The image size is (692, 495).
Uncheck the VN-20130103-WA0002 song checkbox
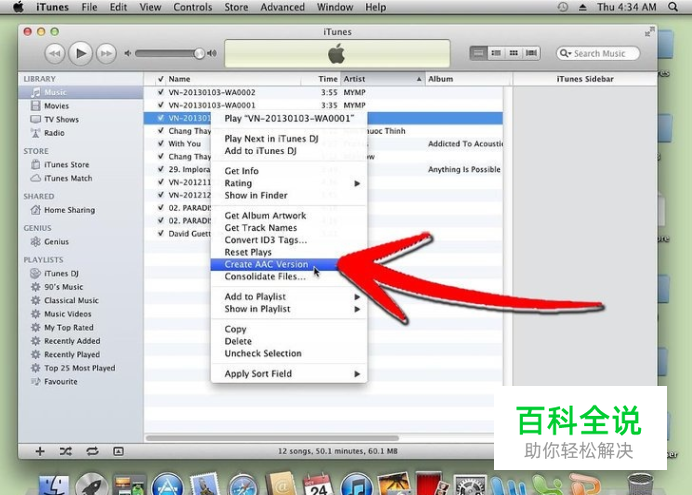click(161, 92)
